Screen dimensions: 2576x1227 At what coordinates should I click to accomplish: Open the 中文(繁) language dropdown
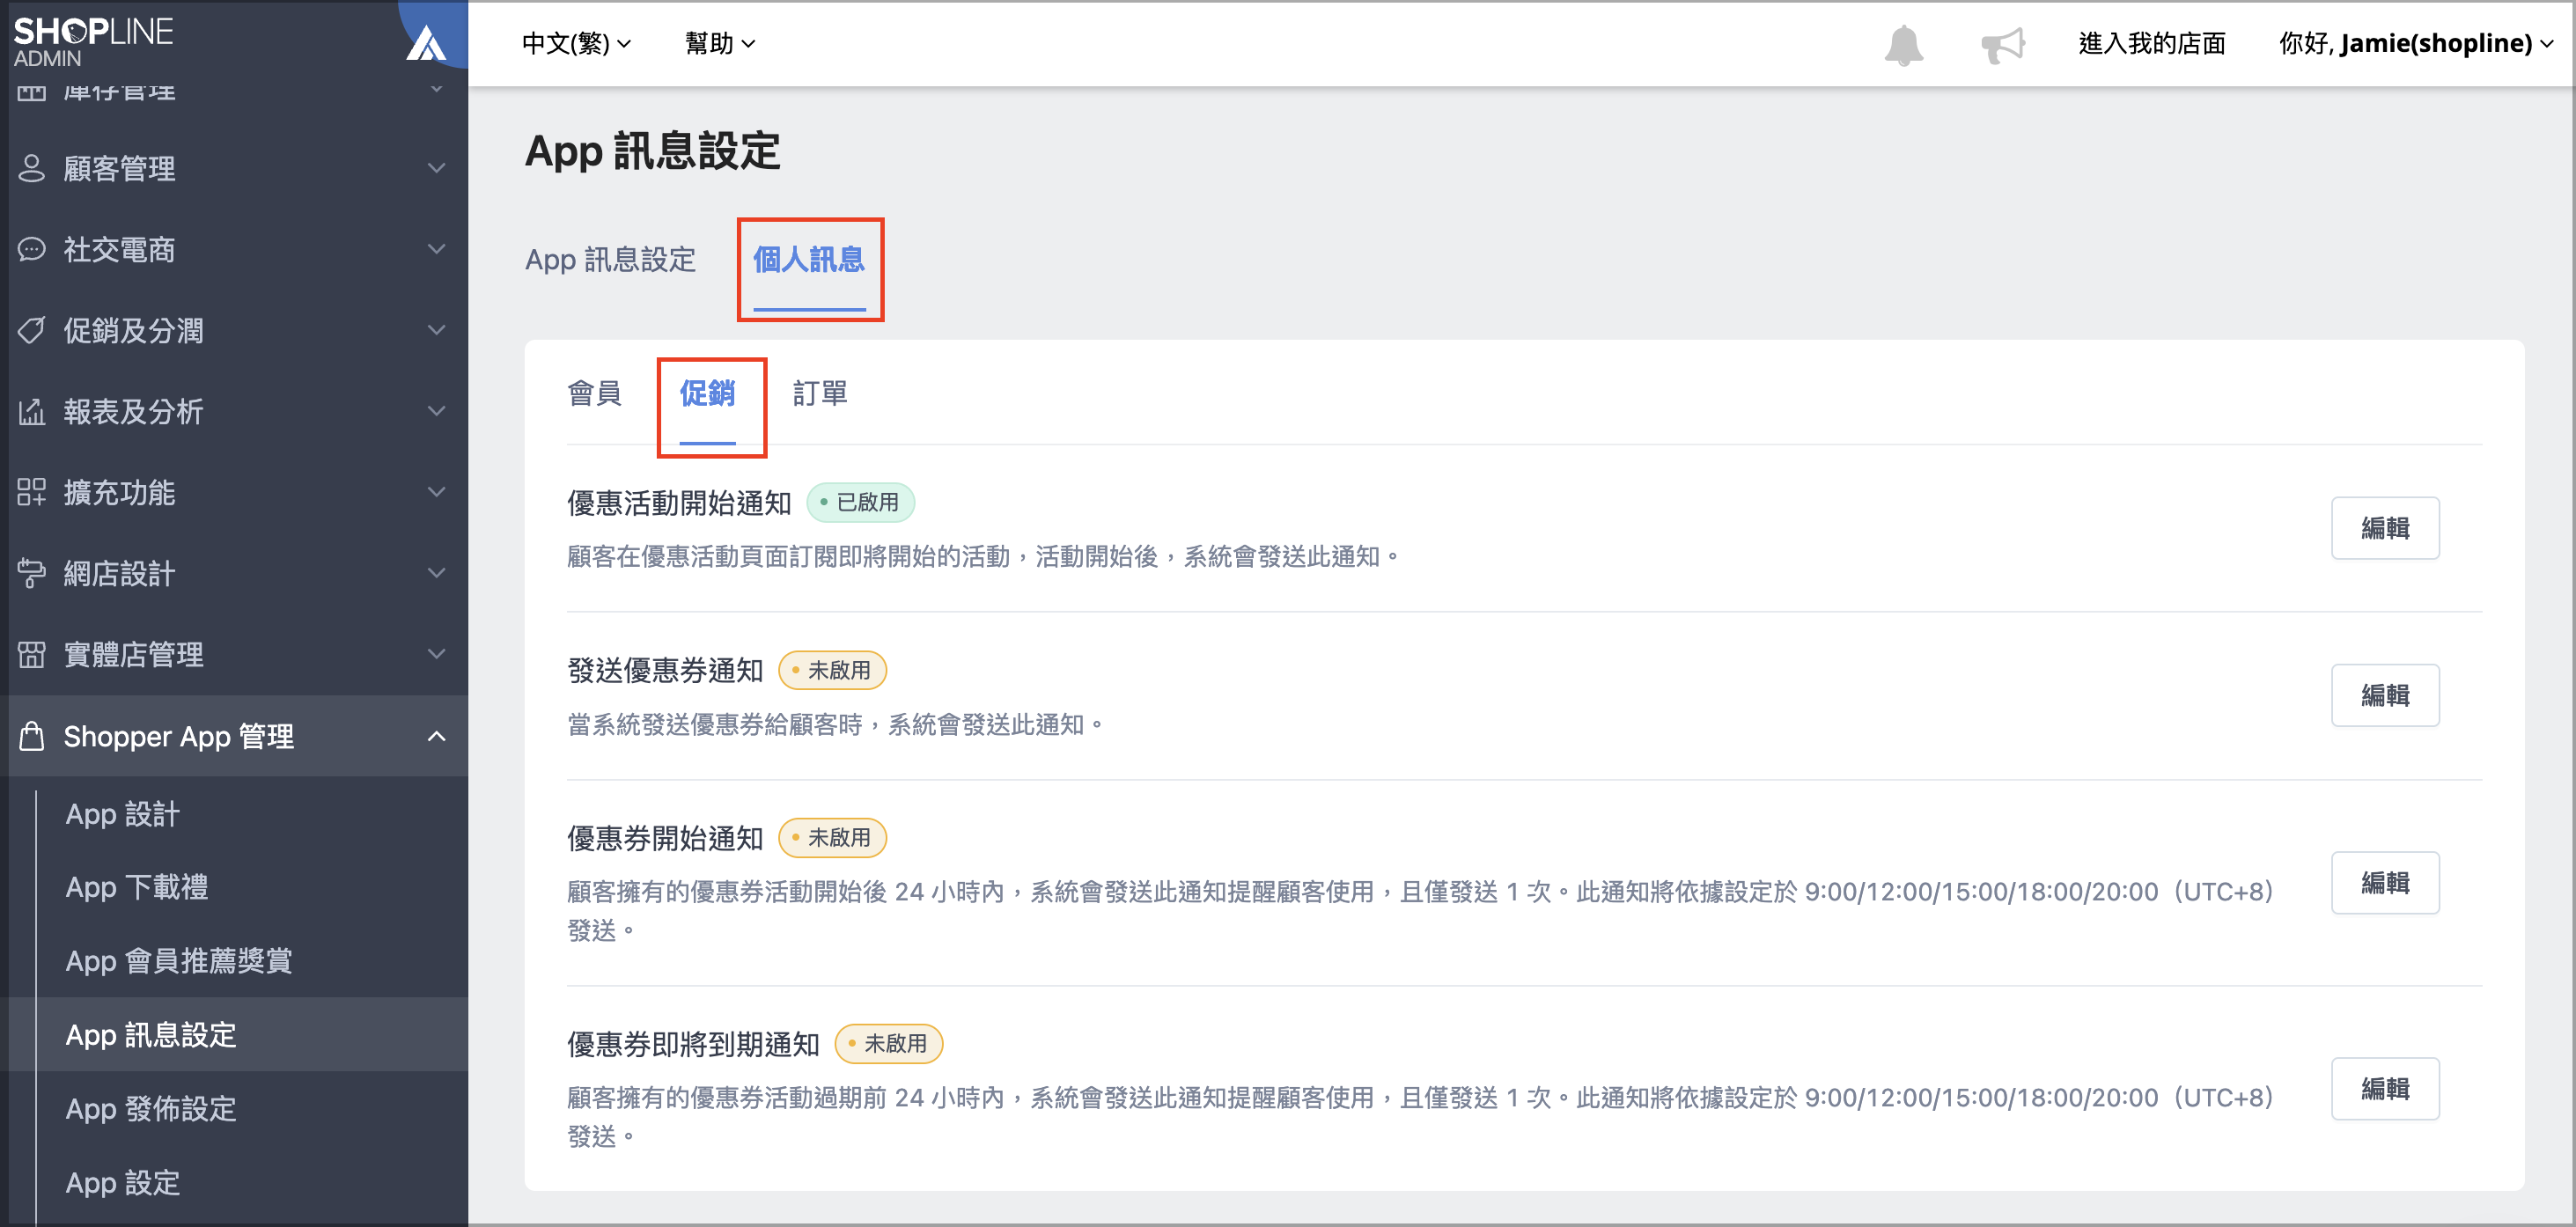pos(577,43)
